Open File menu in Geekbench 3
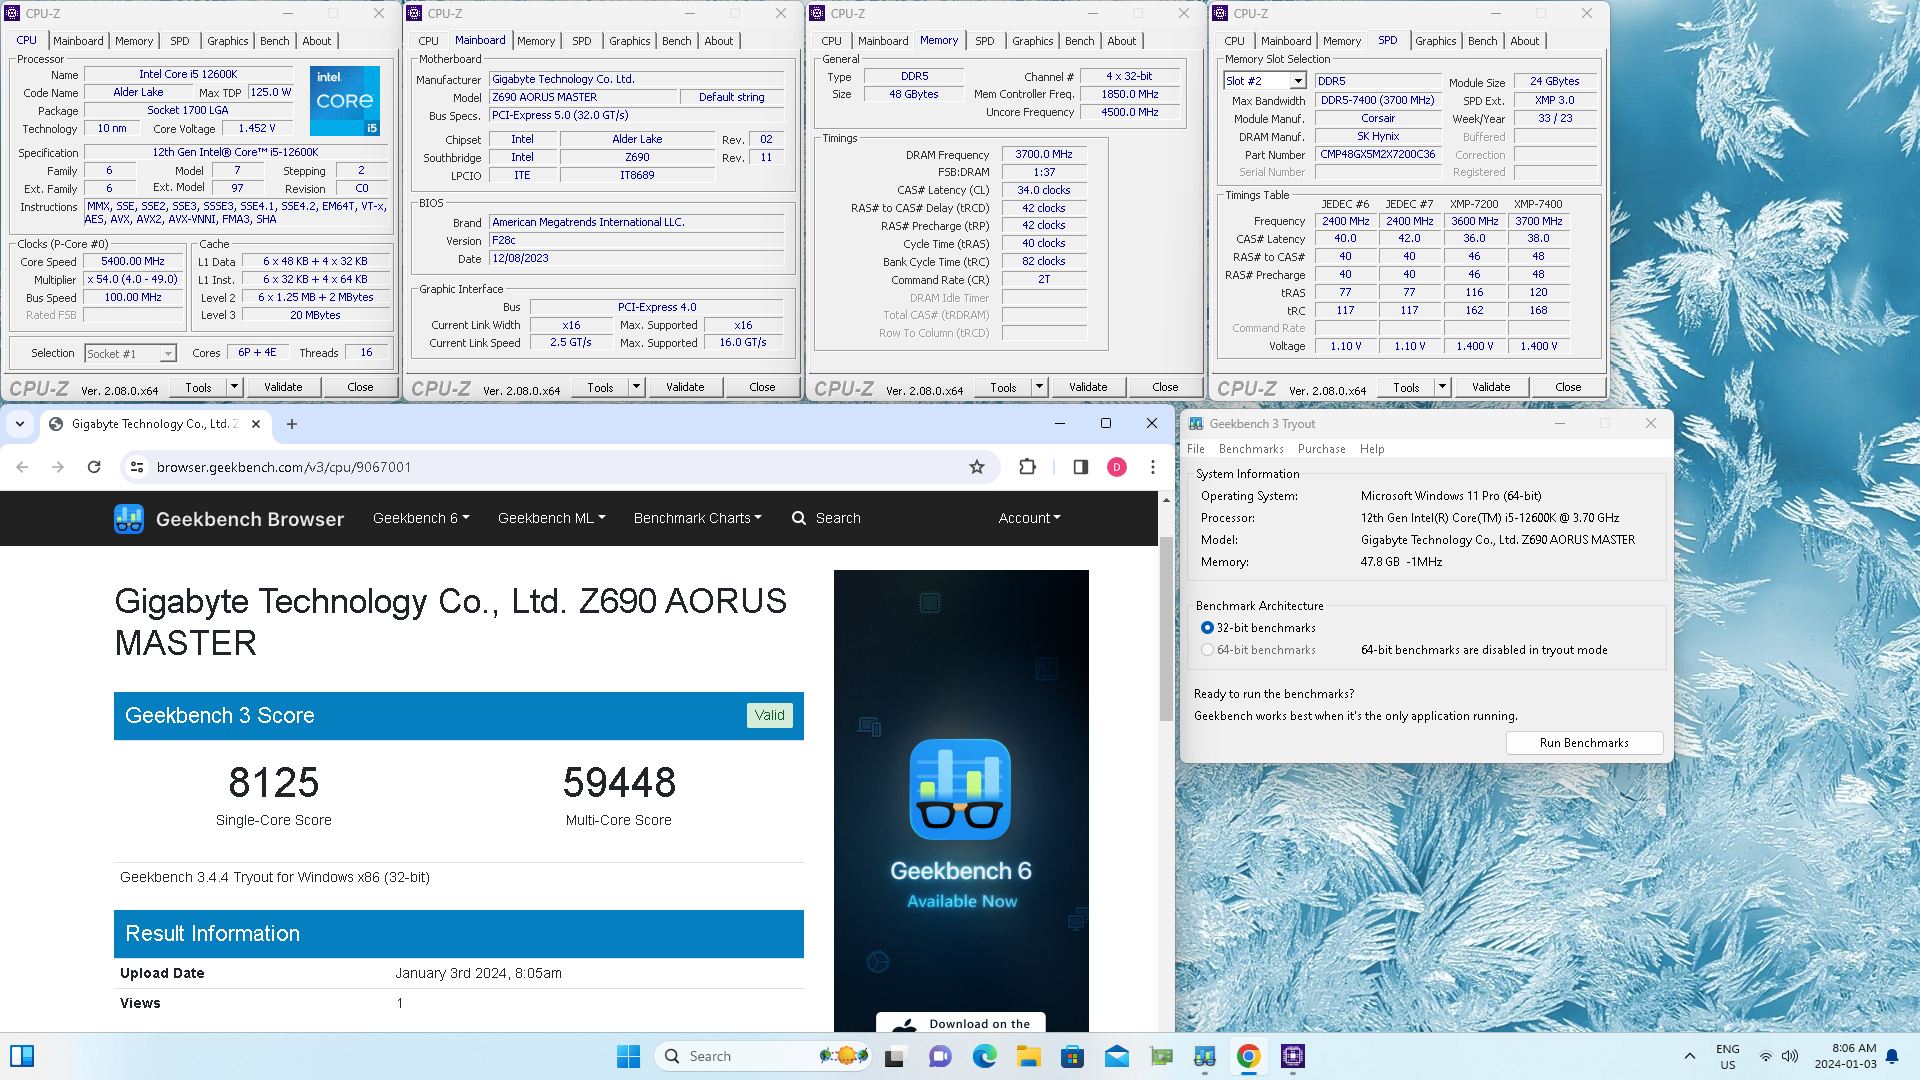The width and height of the screenshot is (1920, 1080). (1196, 449)
